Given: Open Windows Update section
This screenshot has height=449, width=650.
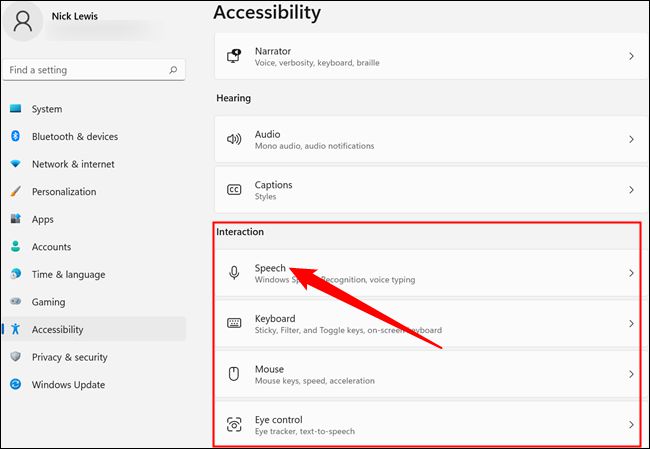Looking at the screenshot, I should click(x=69, y=384).
